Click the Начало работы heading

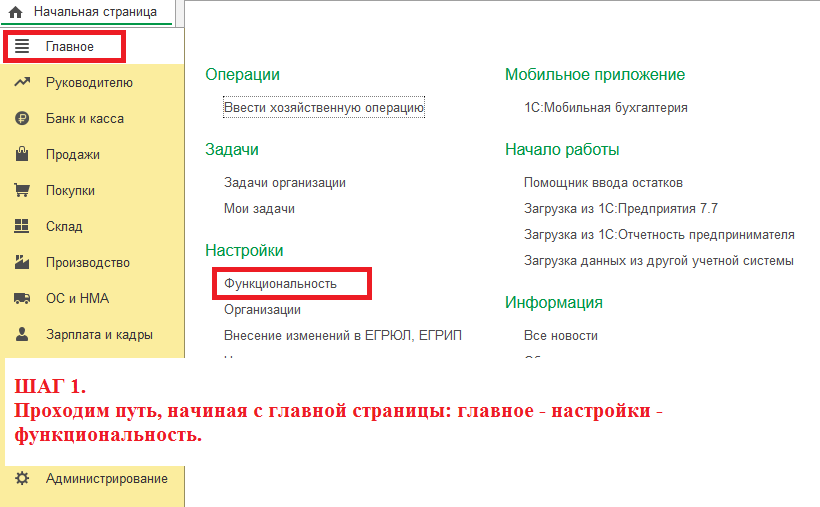tap(562, 150)
